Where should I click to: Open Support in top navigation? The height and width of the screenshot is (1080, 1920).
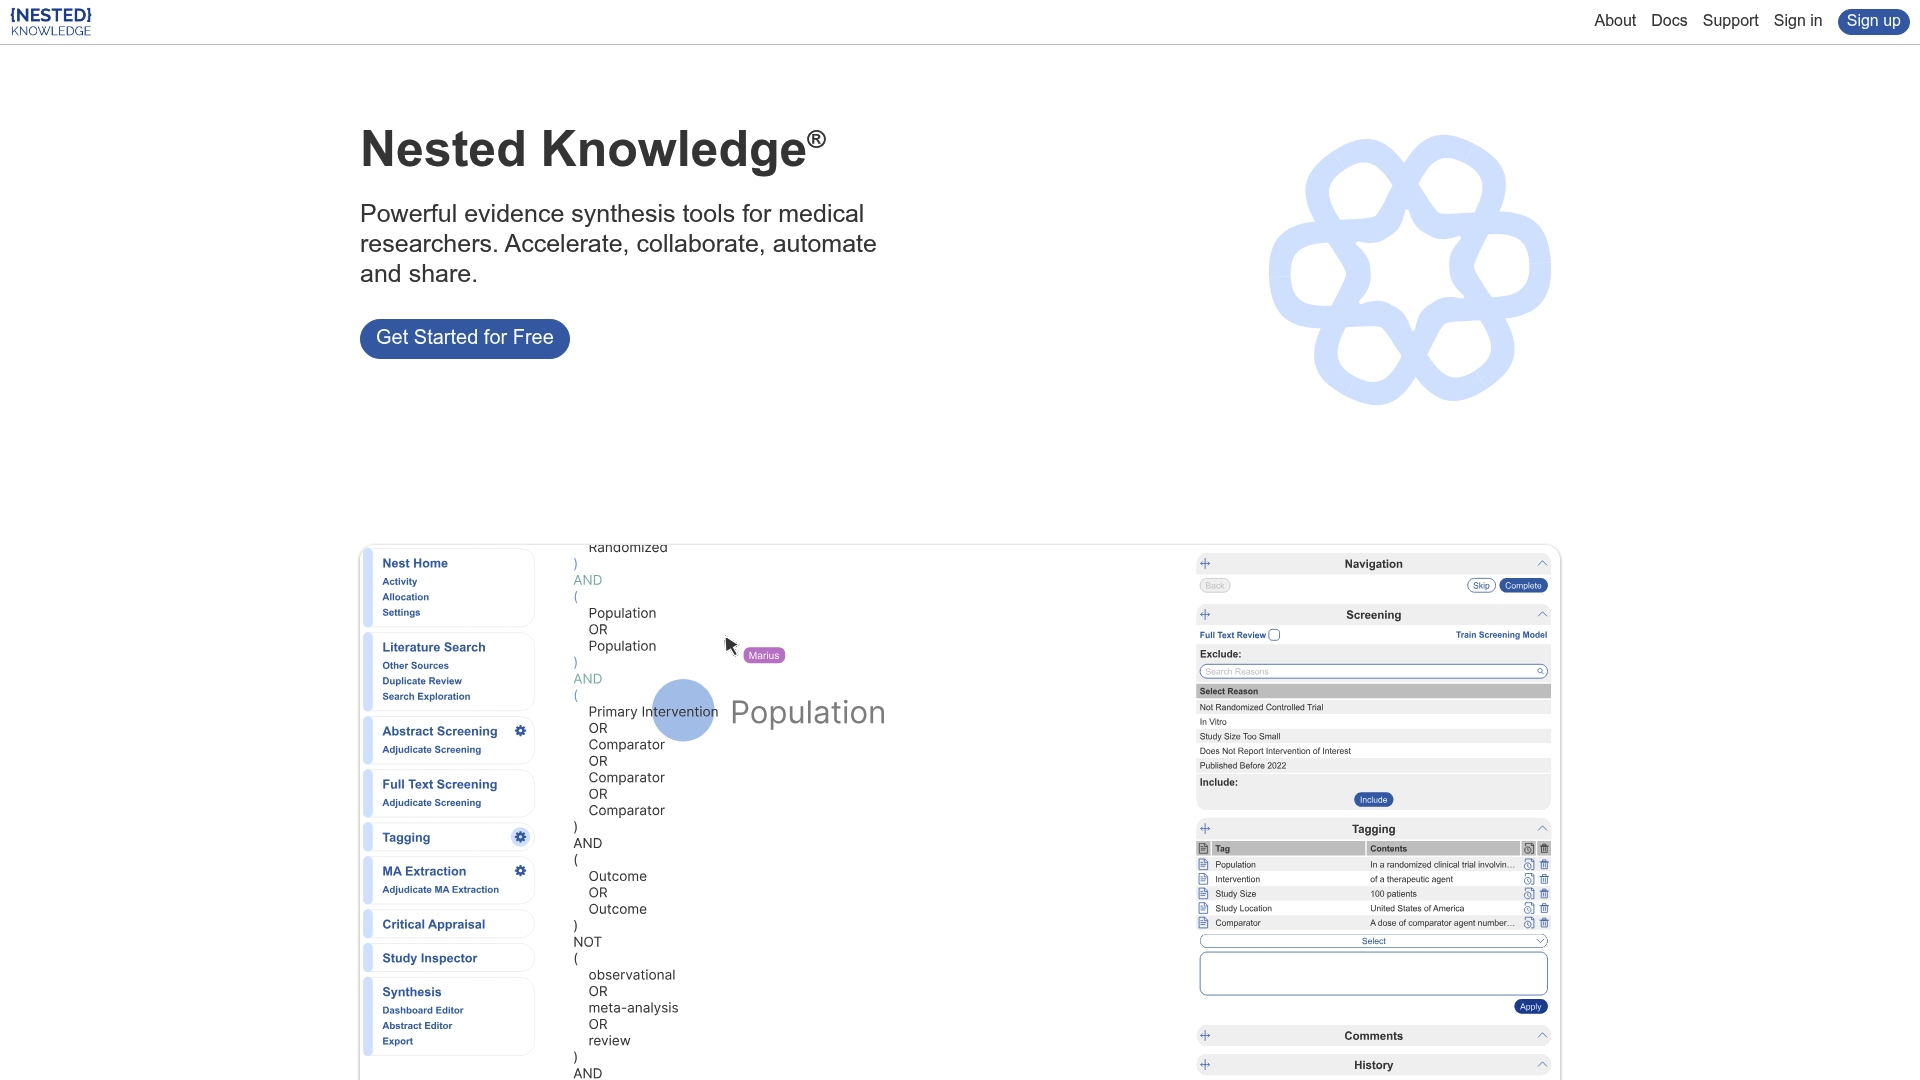[x=1730, y=21]
